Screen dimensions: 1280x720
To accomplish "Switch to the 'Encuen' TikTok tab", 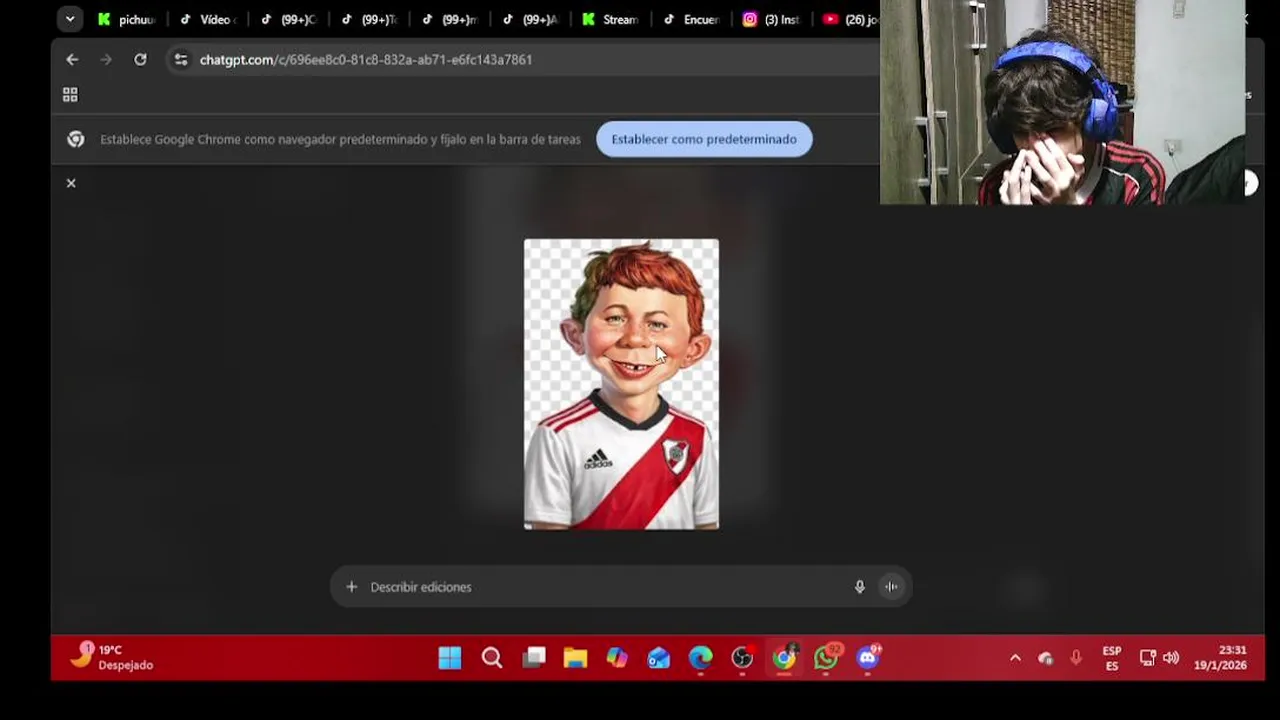I will point(692,19).
